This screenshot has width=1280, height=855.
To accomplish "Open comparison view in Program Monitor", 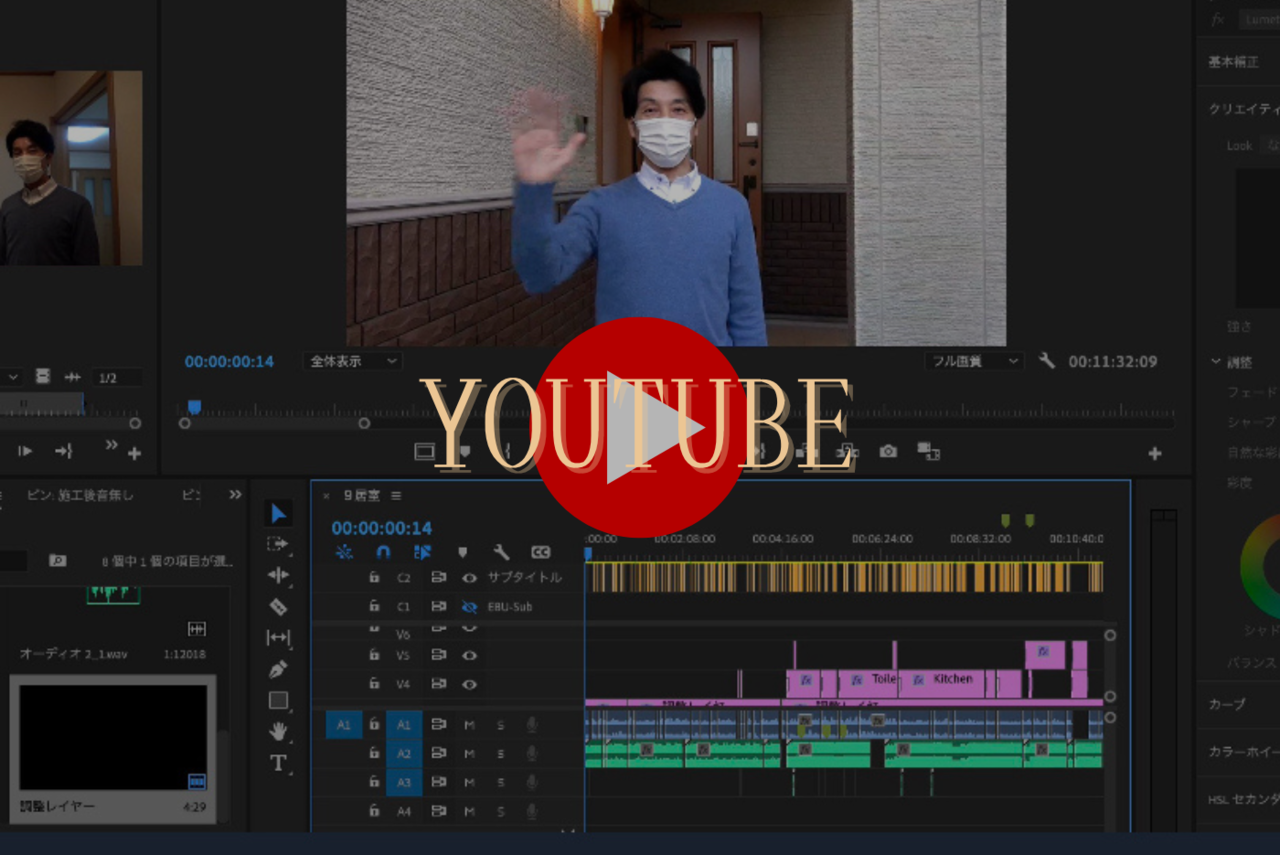I will pyautogui.click(x=928, y=452).
